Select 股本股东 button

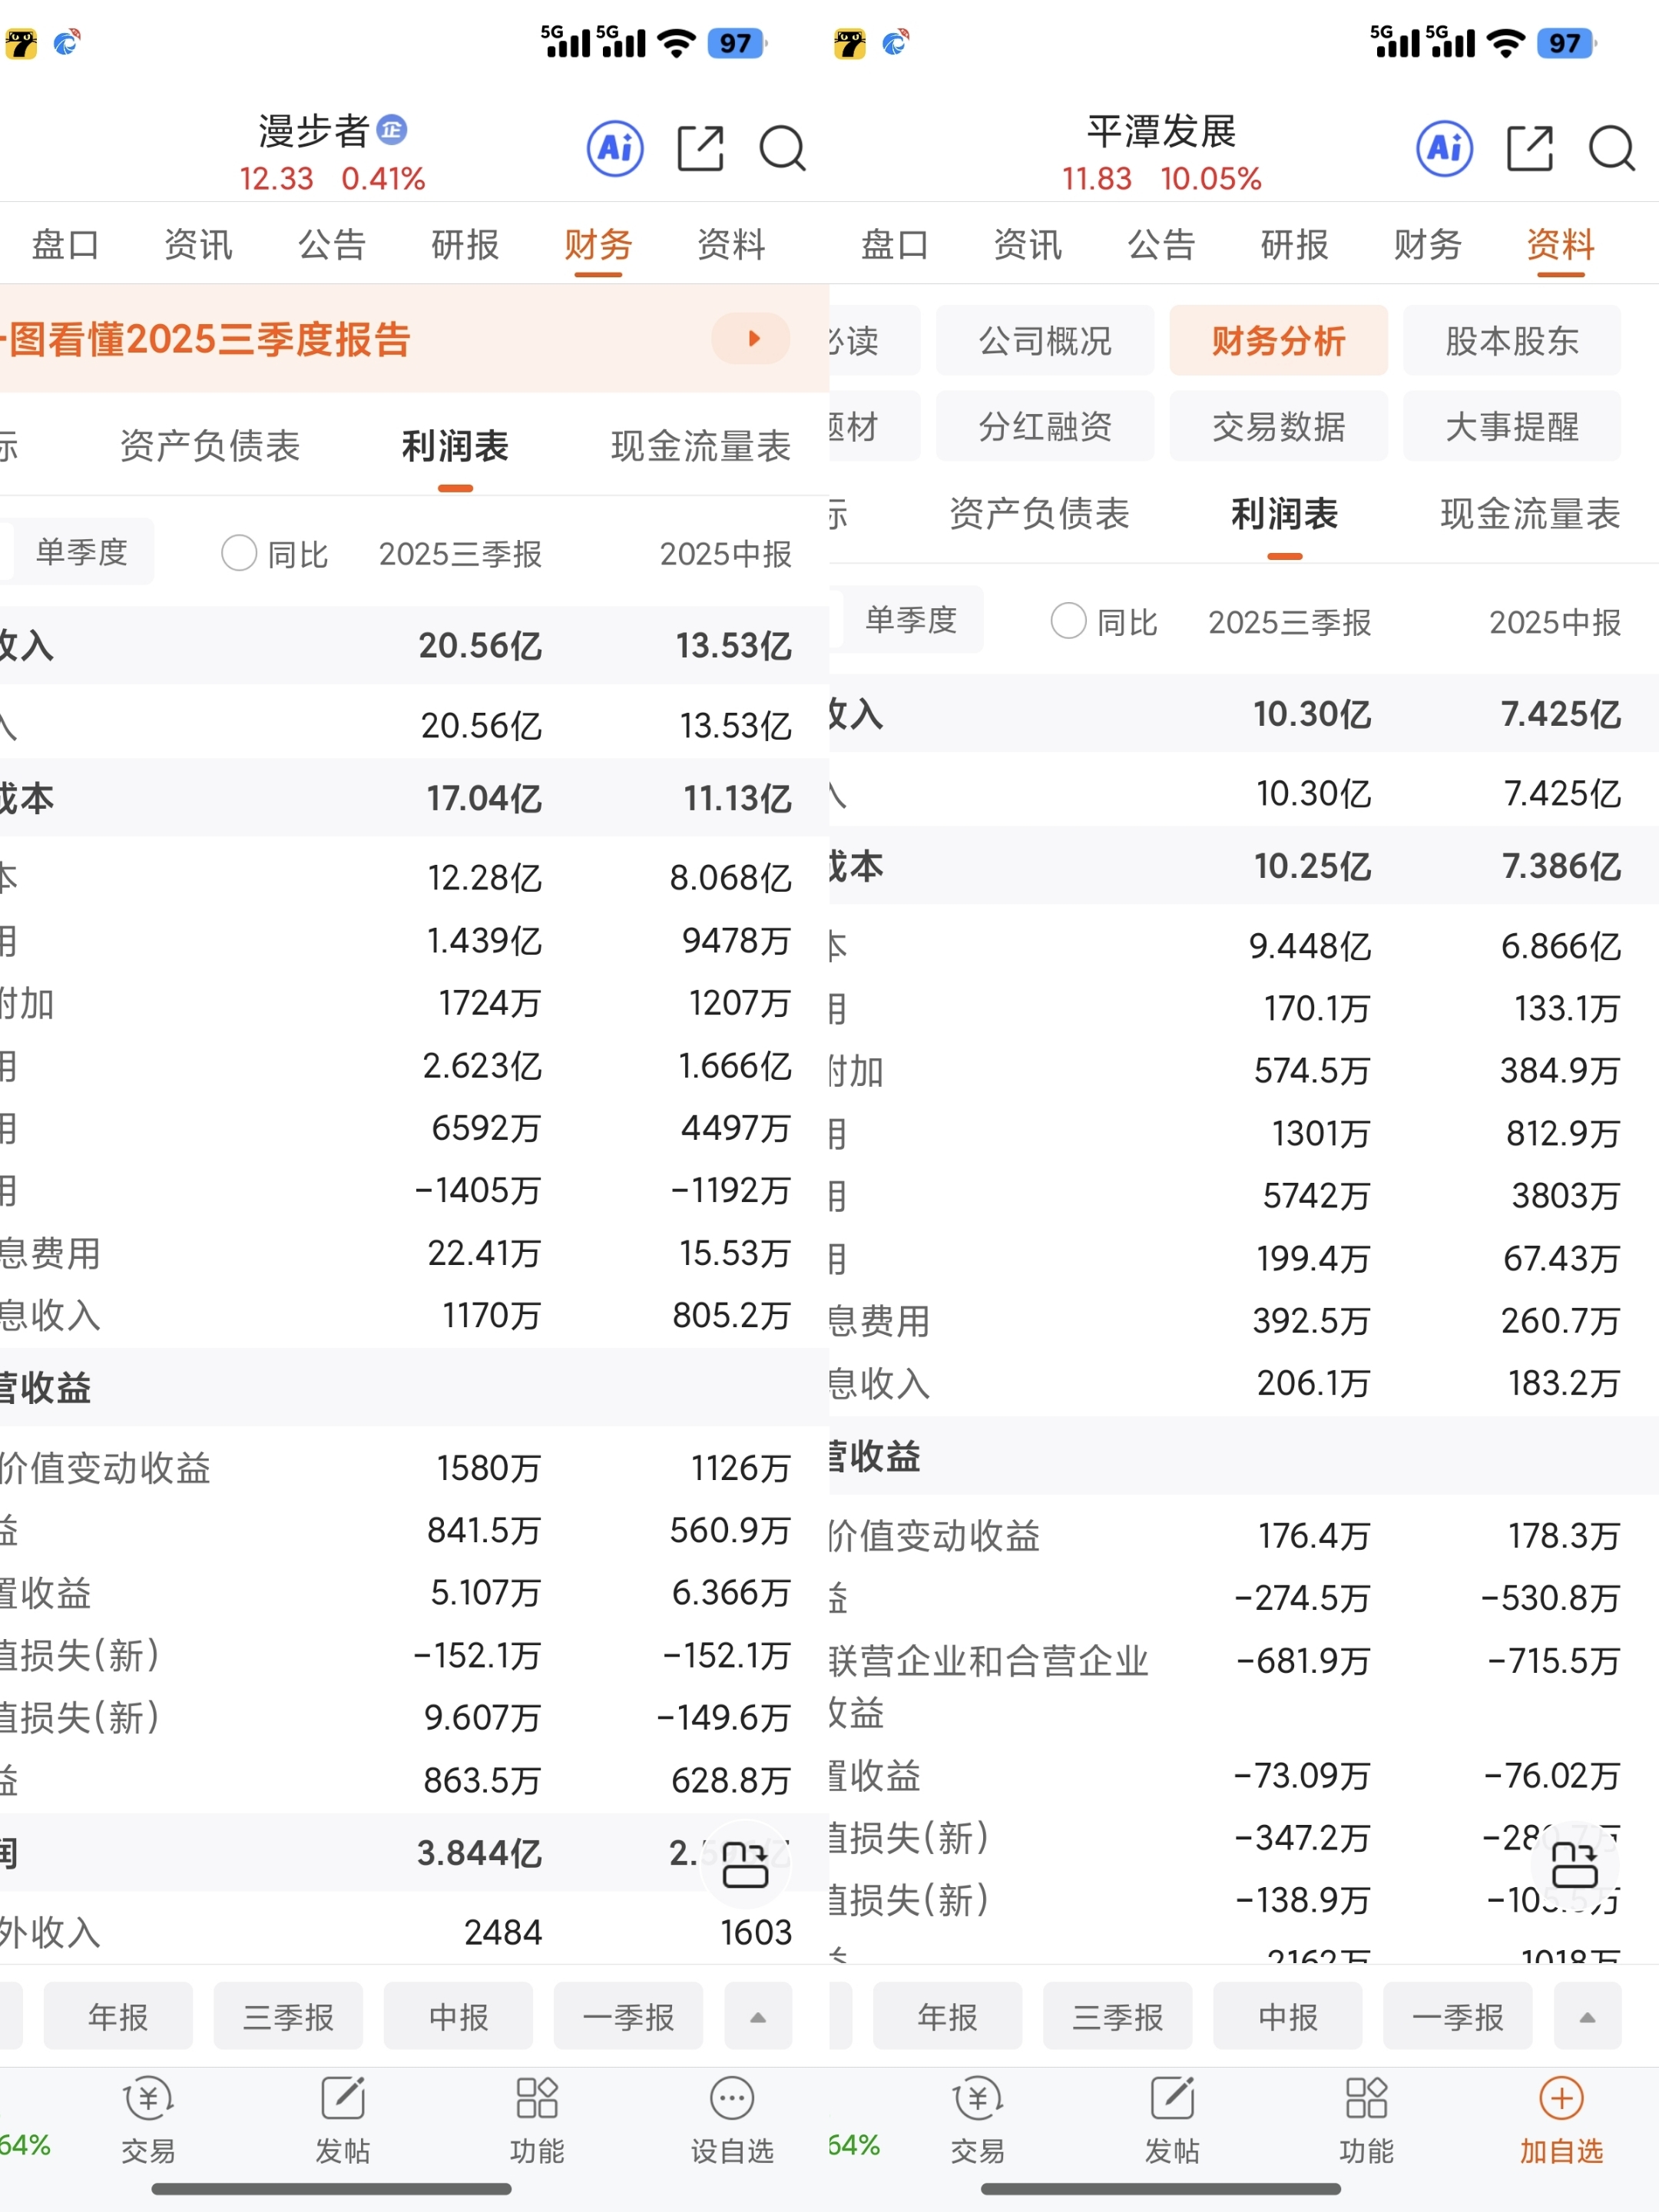tap(1511, 341)
